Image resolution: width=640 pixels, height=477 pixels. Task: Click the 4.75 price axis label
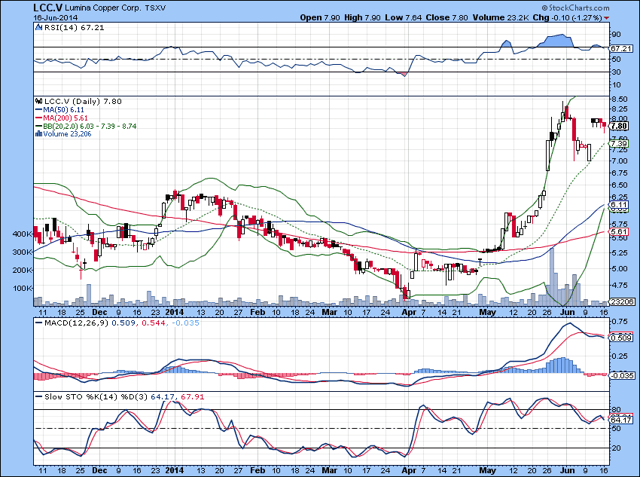[620, 284]
